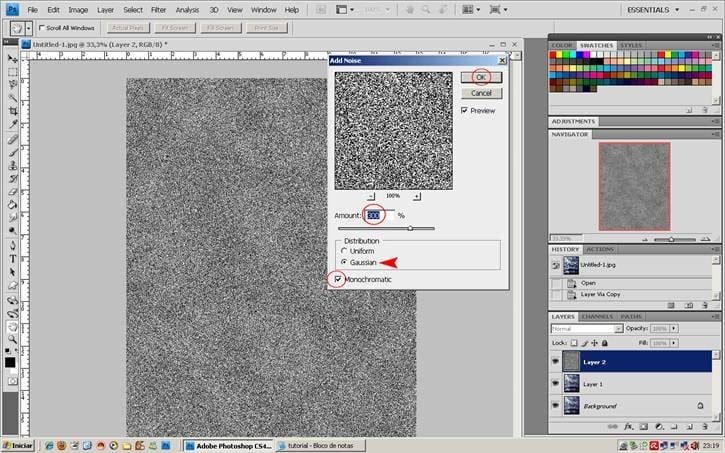725x453 pixels.
Task: Select the History Brush tool
Action: coord(12,178)
